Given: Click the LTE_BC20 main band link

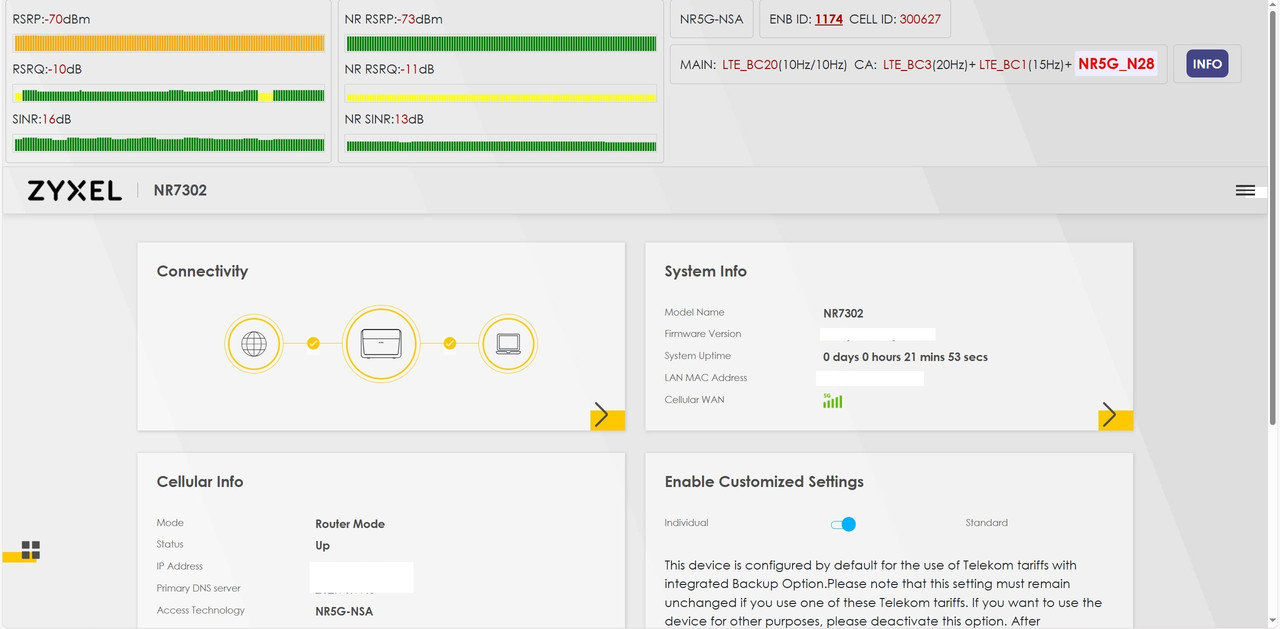Looking at the screenshot, I should (750, 64).
